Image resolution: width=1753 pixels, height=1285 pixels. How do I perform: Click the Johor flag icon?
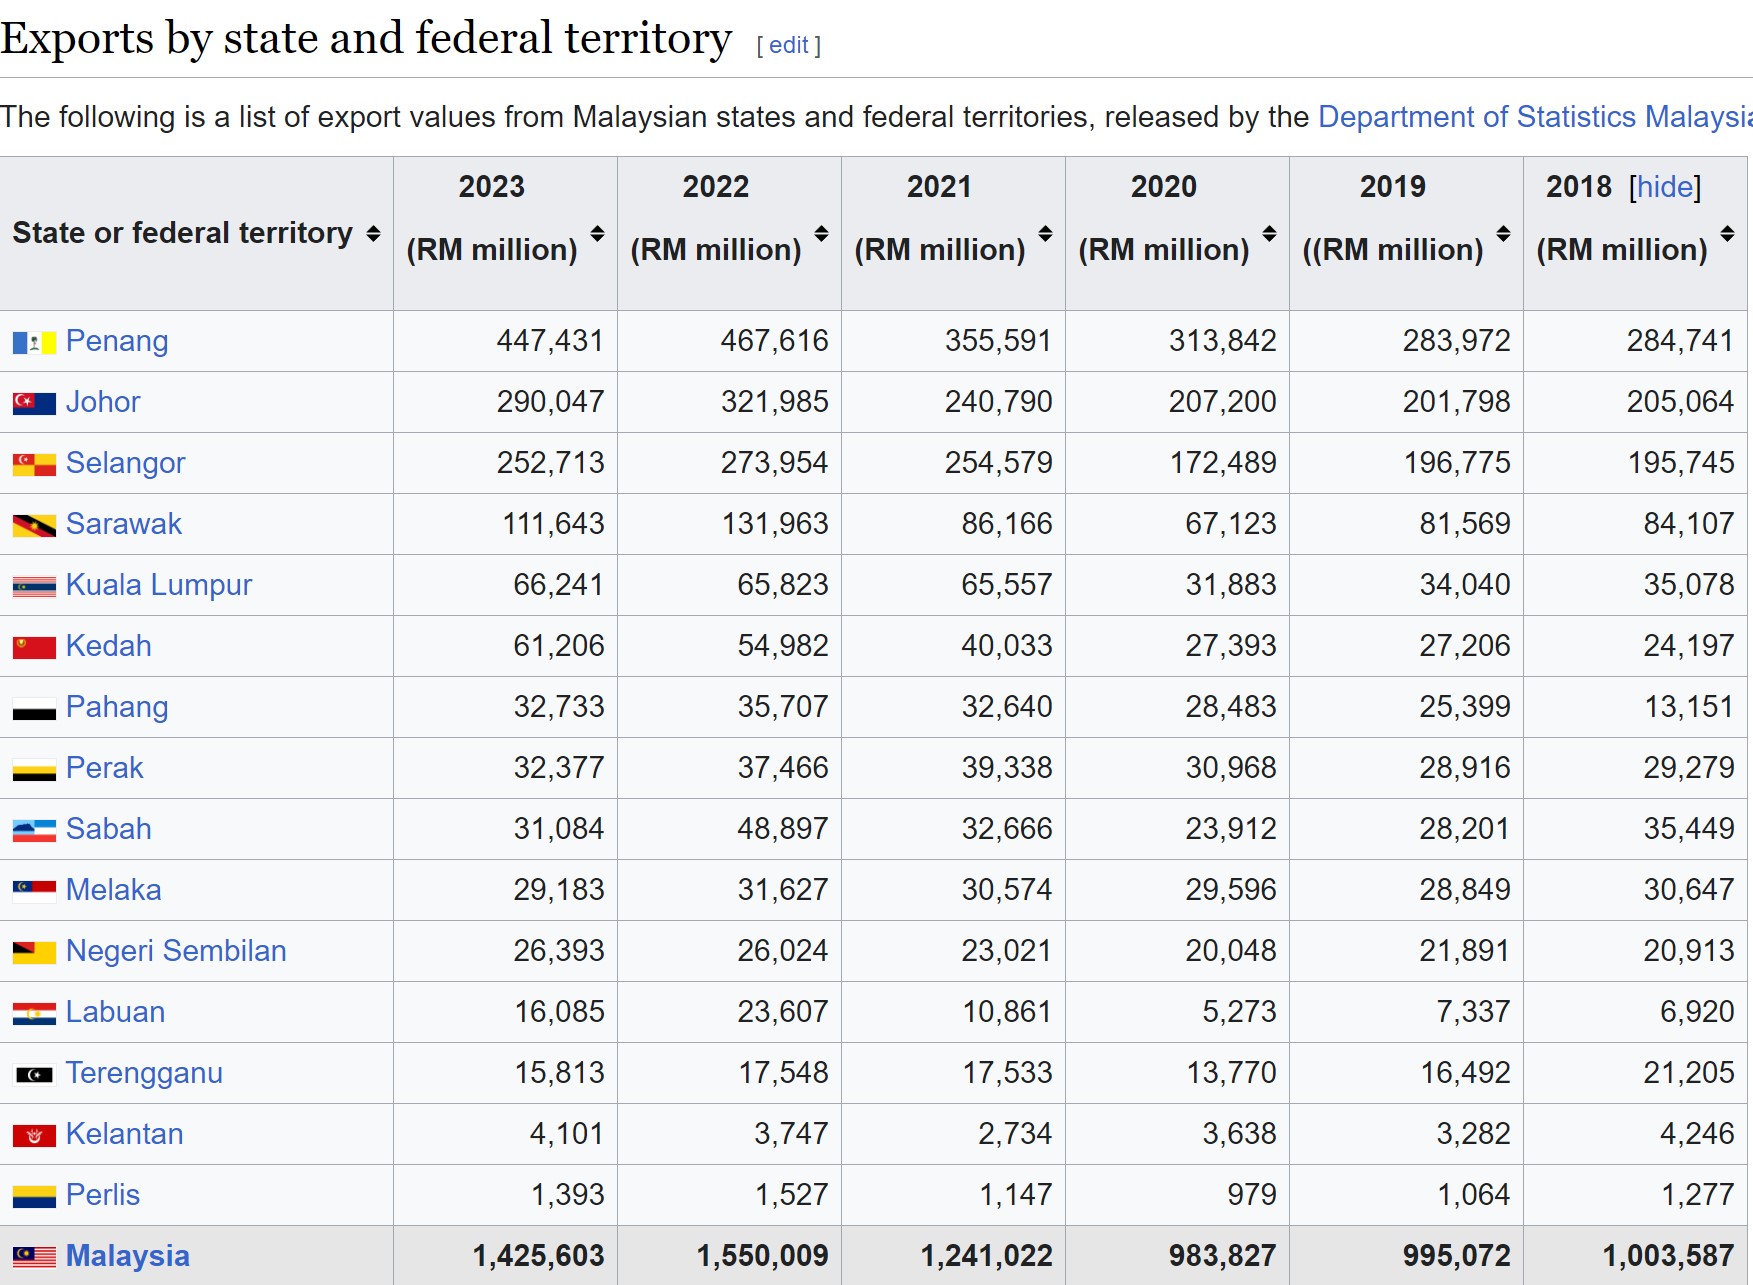coord(34,403)
